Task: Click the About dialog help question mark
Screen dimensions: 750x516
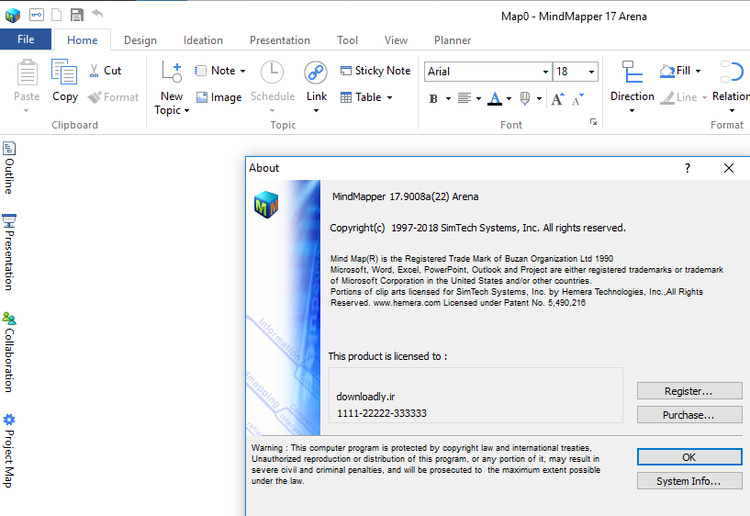Action: coord(687,168)
